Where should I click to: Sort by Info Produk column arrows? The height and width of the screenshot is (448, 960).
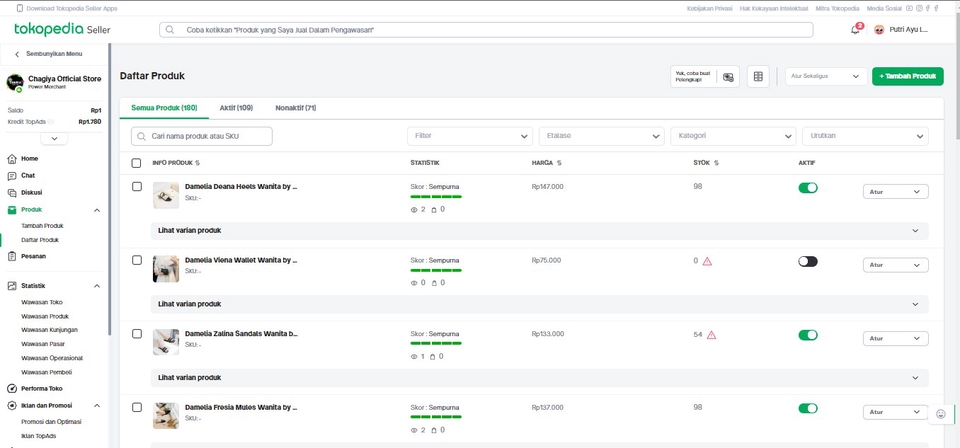[197, 163]
